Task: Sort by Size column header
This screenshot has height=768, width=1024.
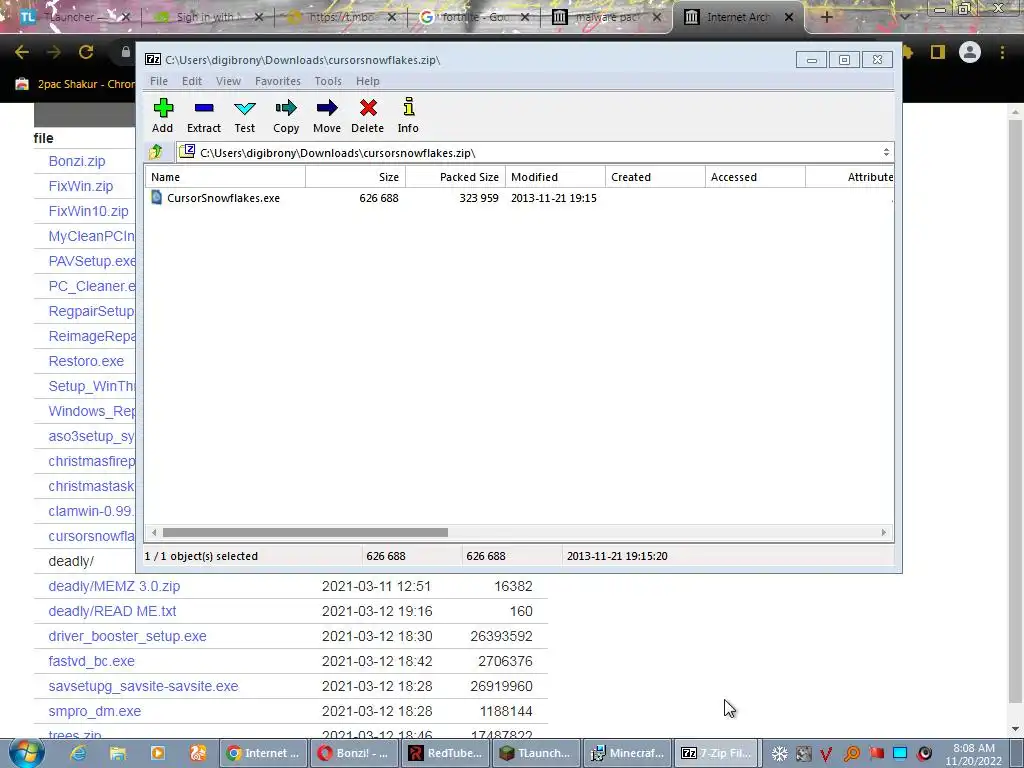Action: click(355, 177)
